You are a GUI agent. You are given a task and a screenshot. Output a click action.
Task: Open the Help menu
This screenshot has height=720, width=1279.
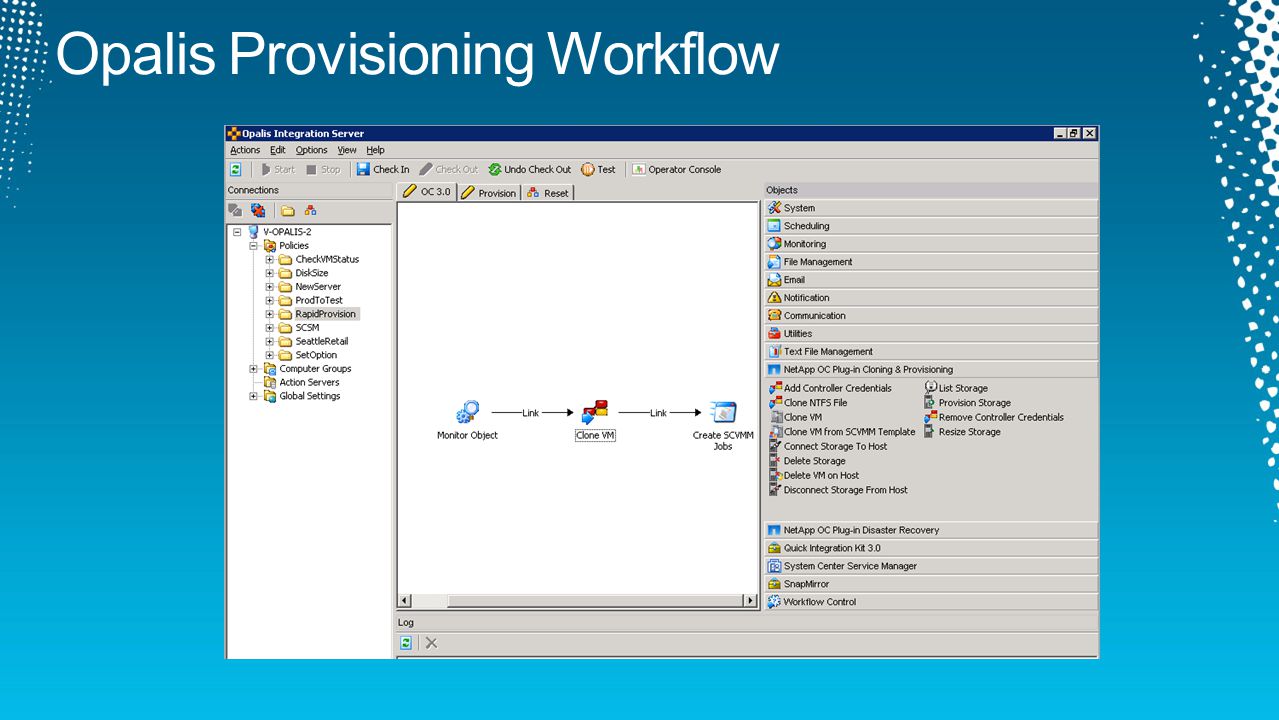point(375,150)
